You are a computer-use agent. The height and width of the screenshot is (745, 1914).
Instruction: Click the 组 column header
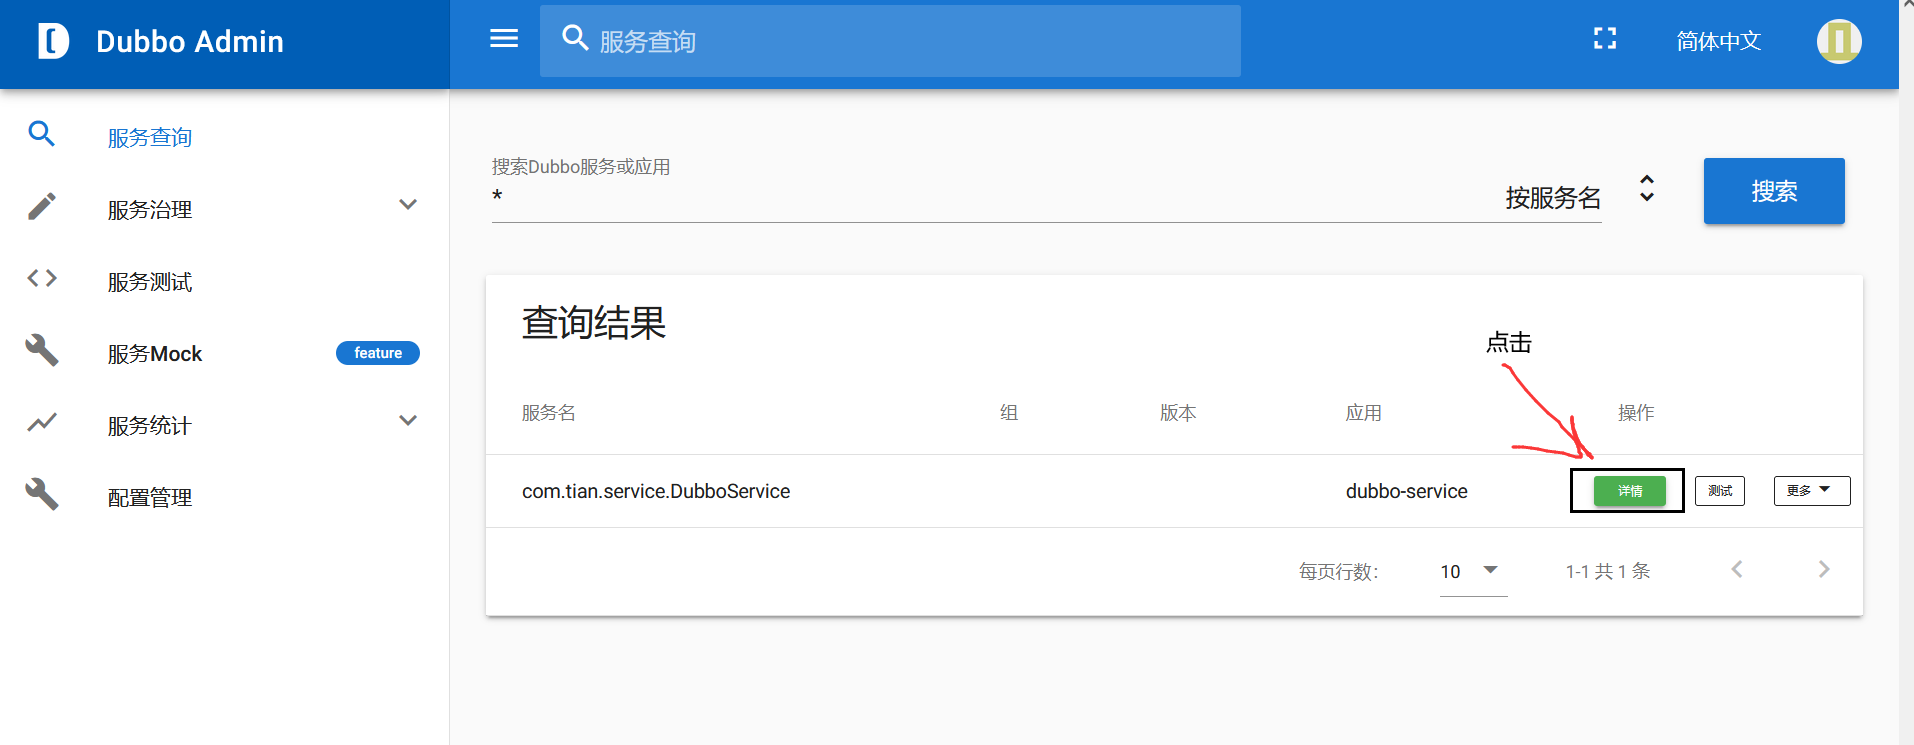click(1009, 413)
